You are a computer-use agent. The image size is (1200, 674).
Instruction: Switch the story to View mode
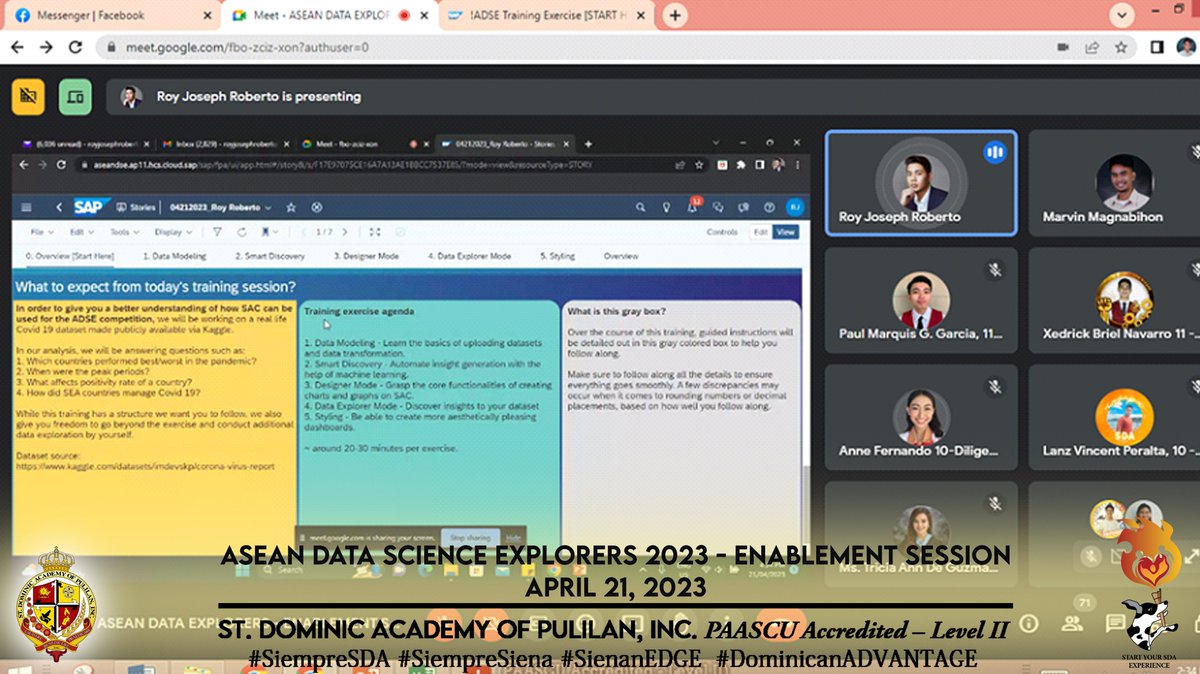(x=786, y=232)
